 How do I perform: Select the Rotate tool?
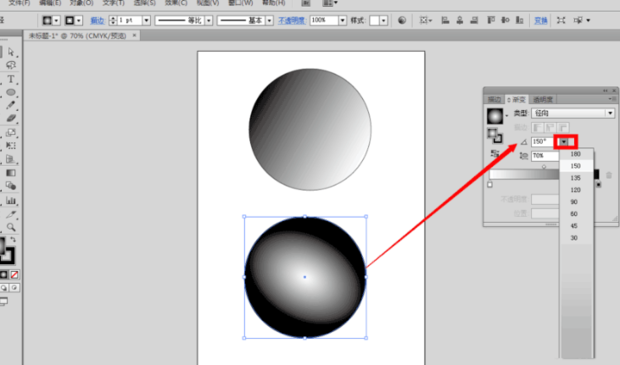point(11,132)
